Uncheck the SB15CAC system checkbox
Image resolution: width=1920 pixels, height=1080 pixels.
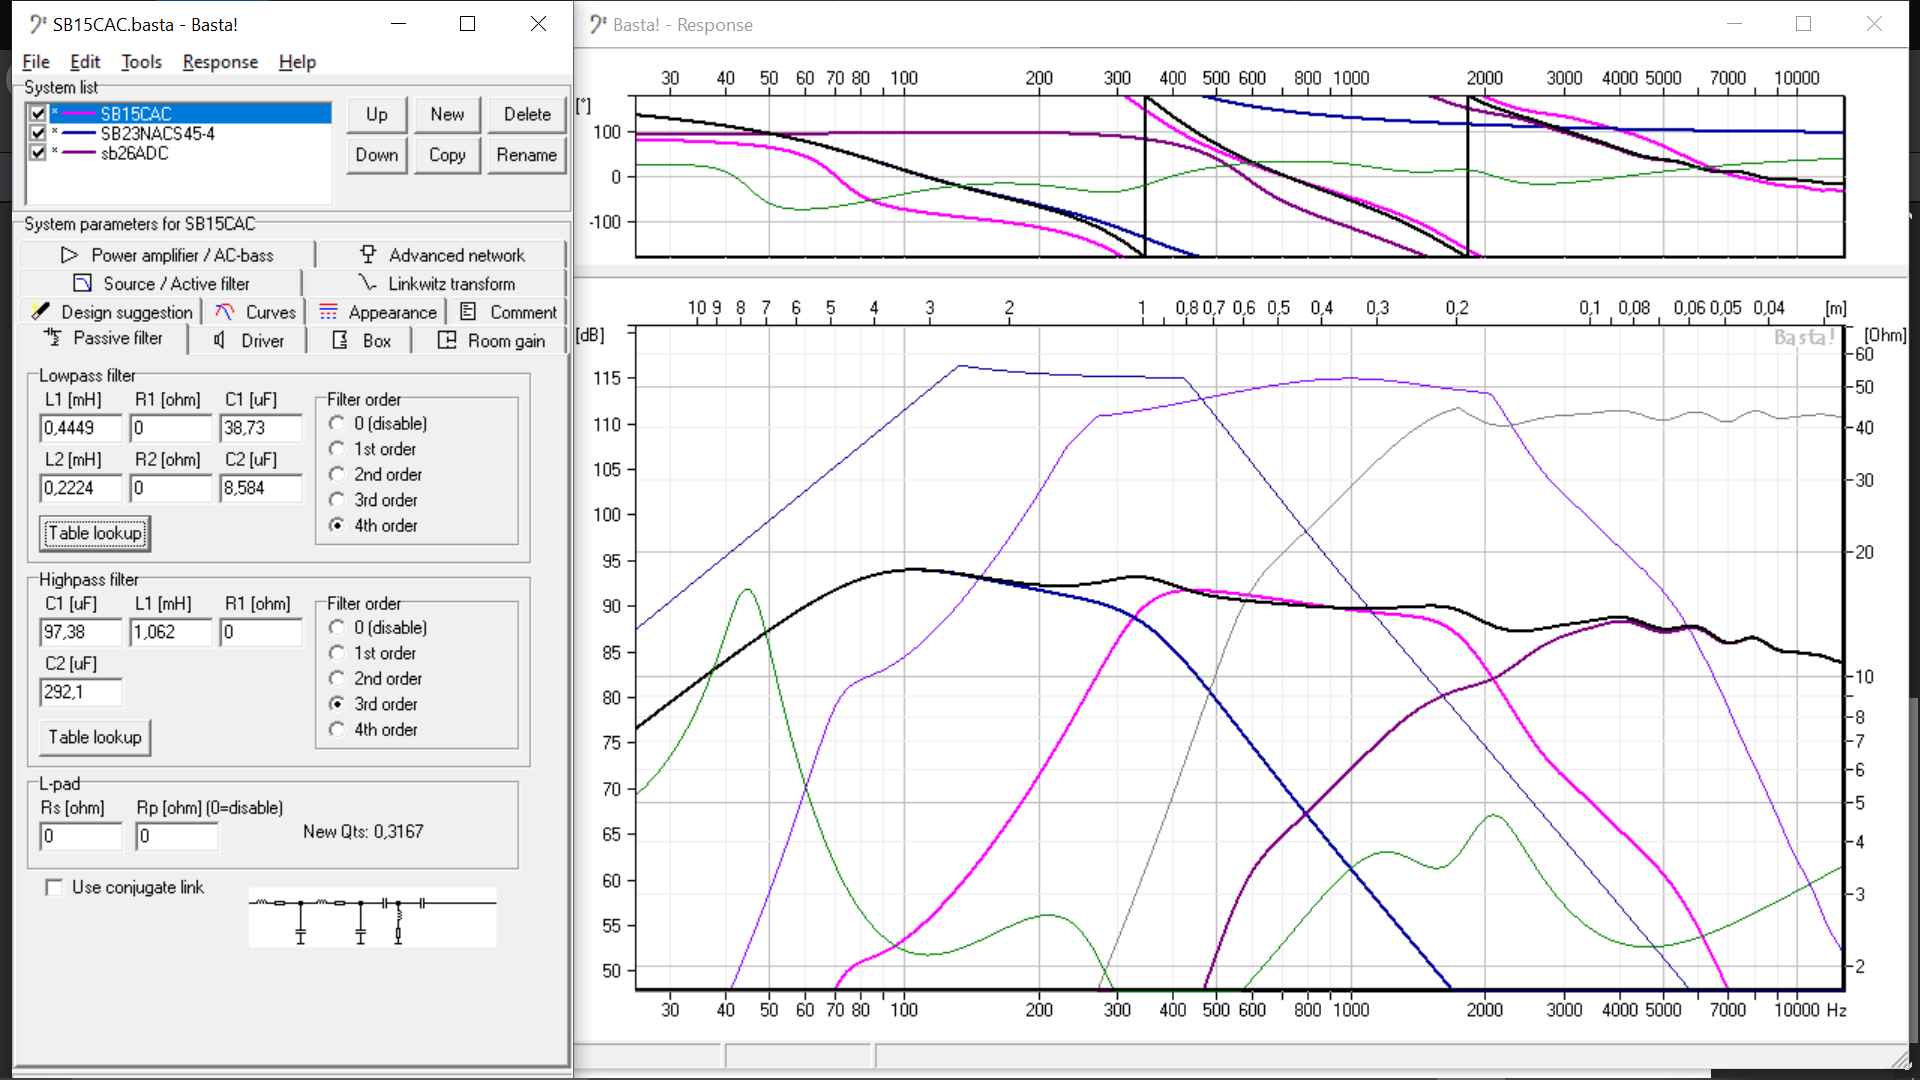click(38, 114)
